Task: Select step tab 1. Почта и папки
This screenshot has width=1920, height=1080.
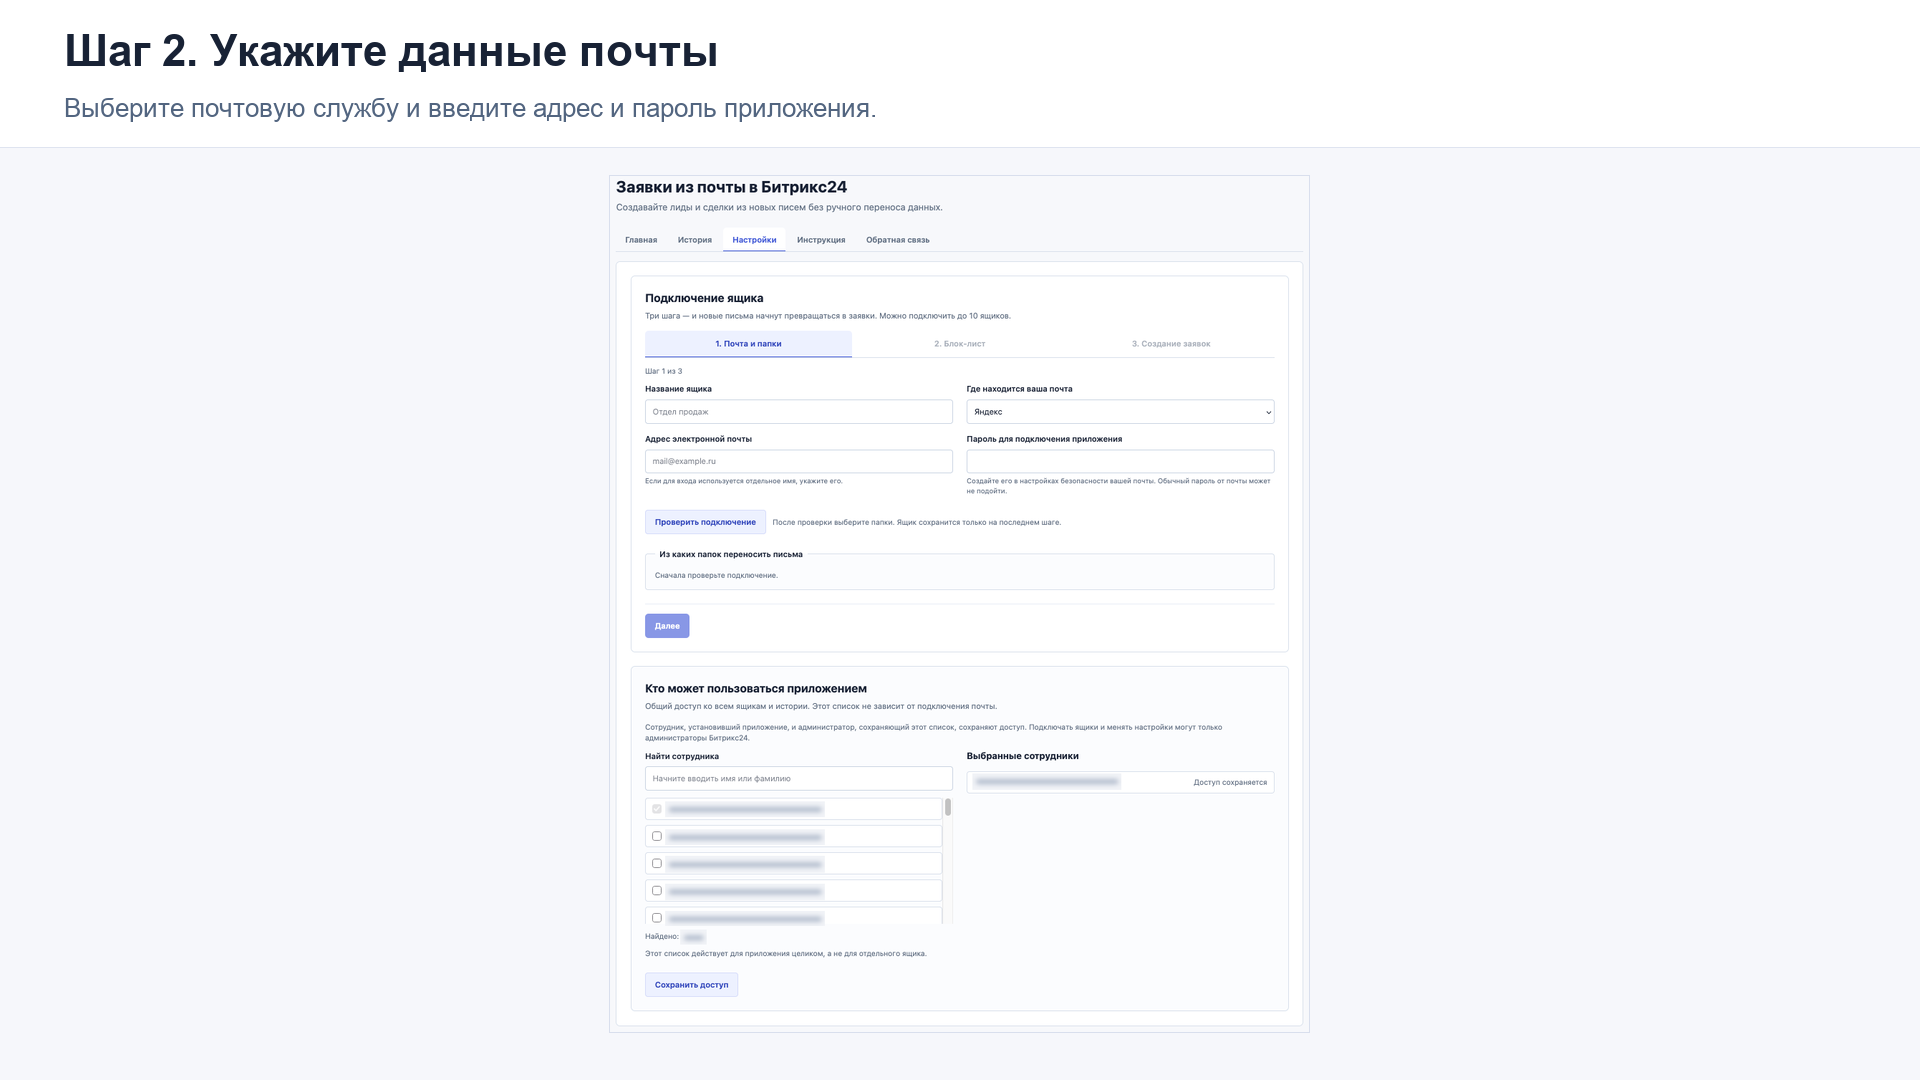Action: (x=748, y=344)
